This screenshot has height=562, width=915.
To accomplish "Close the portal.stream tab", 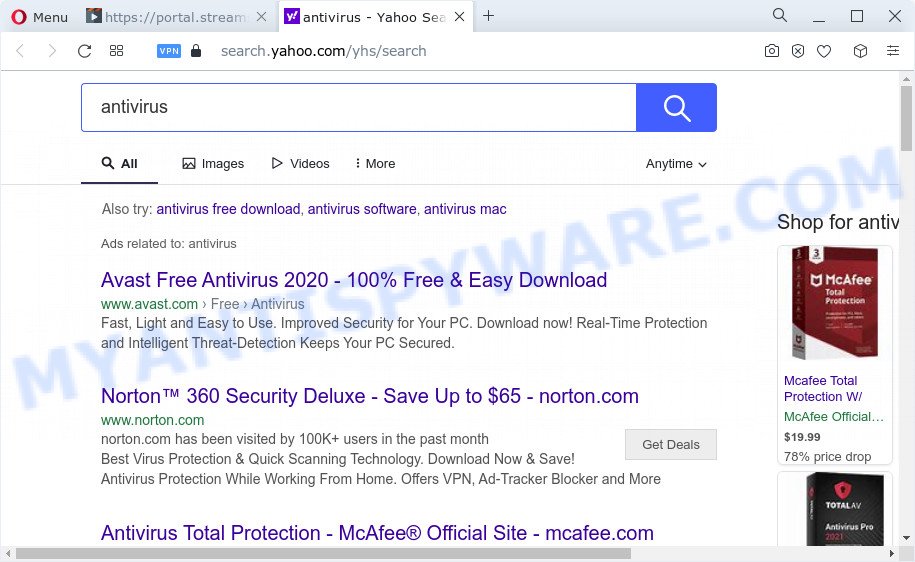I will point(262,17).
